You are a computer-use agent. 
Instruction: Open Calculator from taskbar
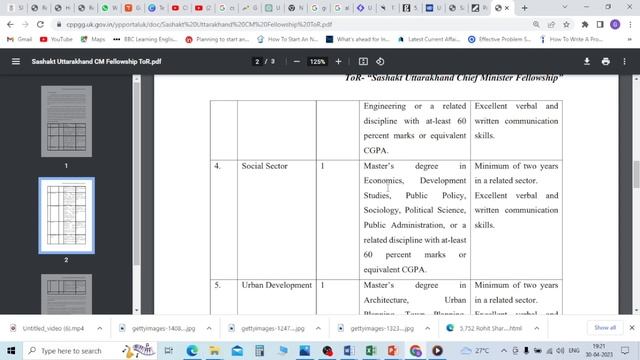[260, 351]
